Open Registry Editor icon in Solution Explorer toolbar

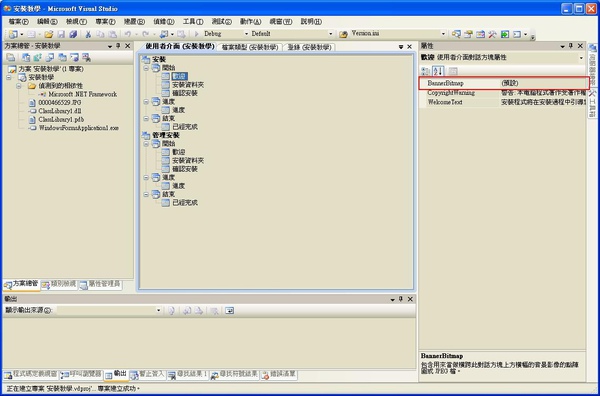38,58
